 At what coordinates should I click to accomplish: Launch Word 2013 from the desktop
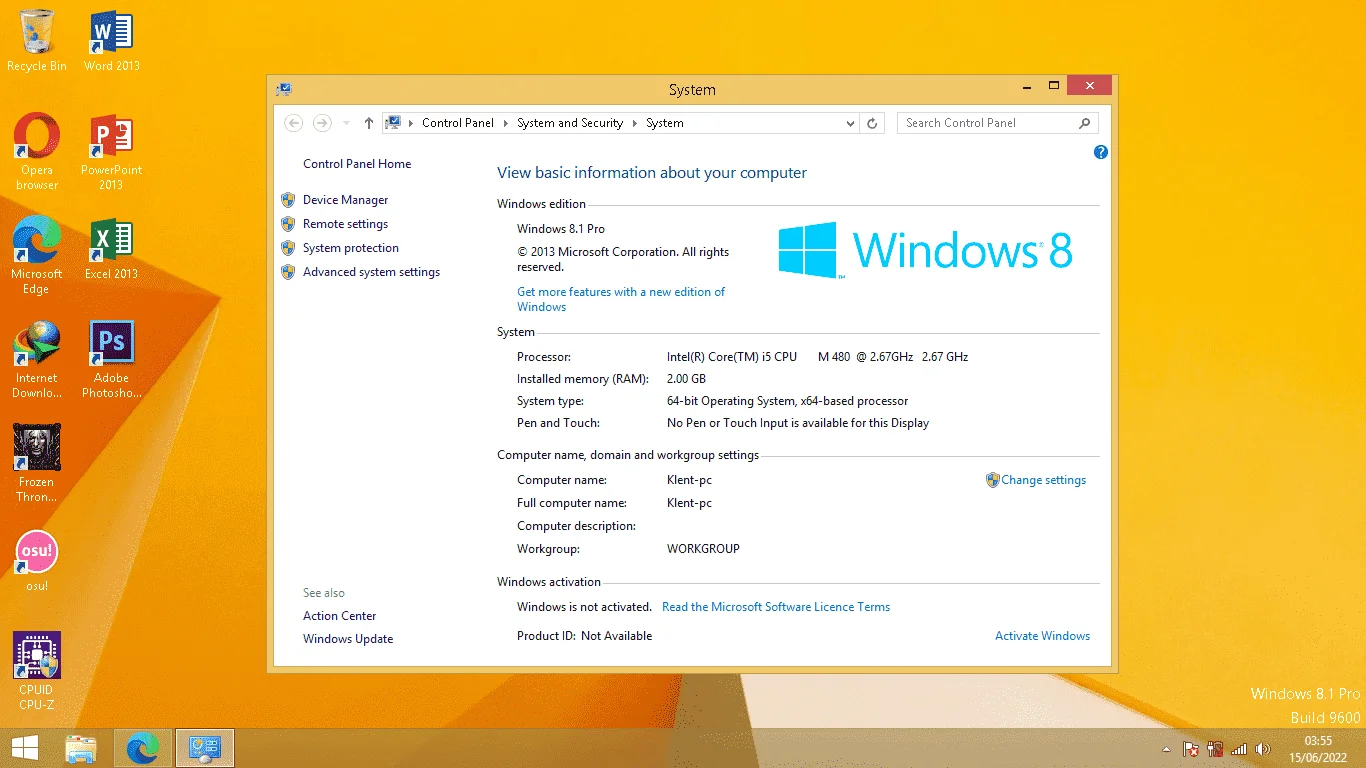(111, 40)
